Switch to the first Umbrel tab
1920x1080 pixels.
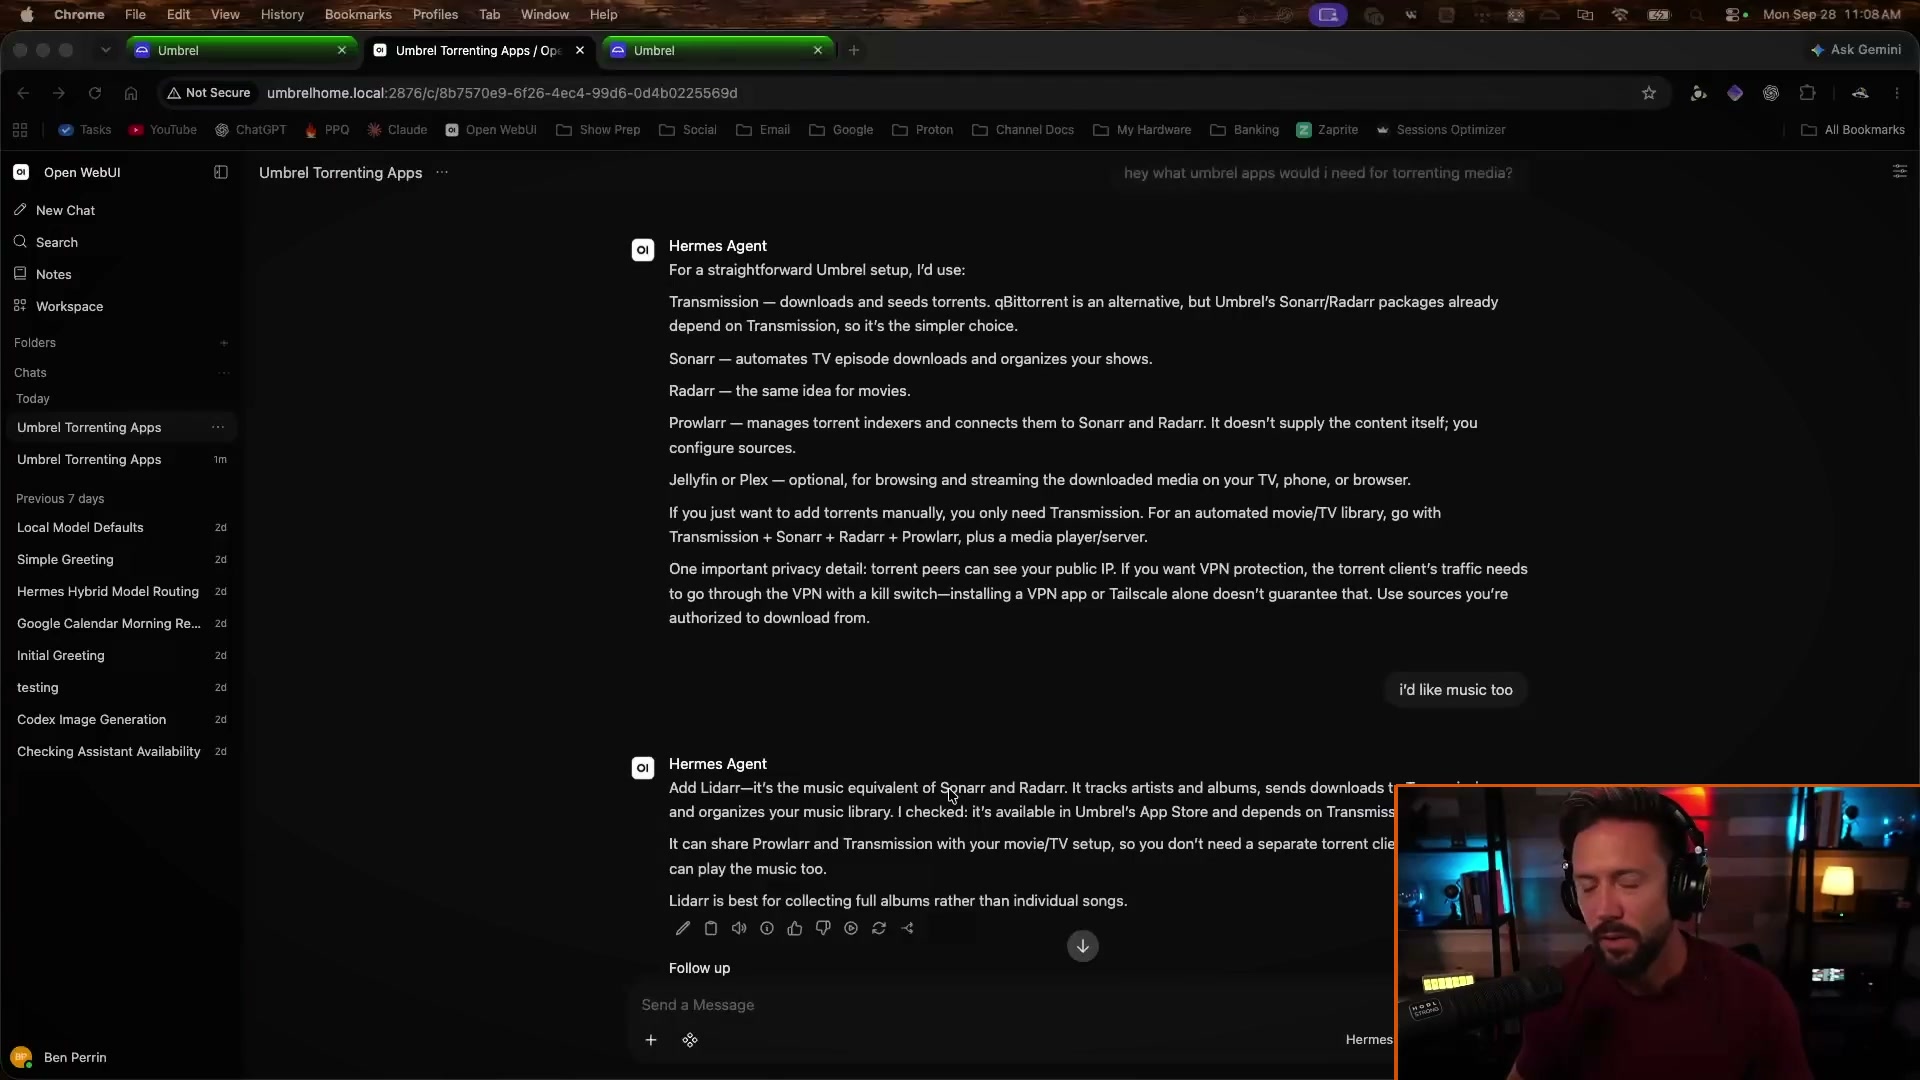click(x=240, y=50)
